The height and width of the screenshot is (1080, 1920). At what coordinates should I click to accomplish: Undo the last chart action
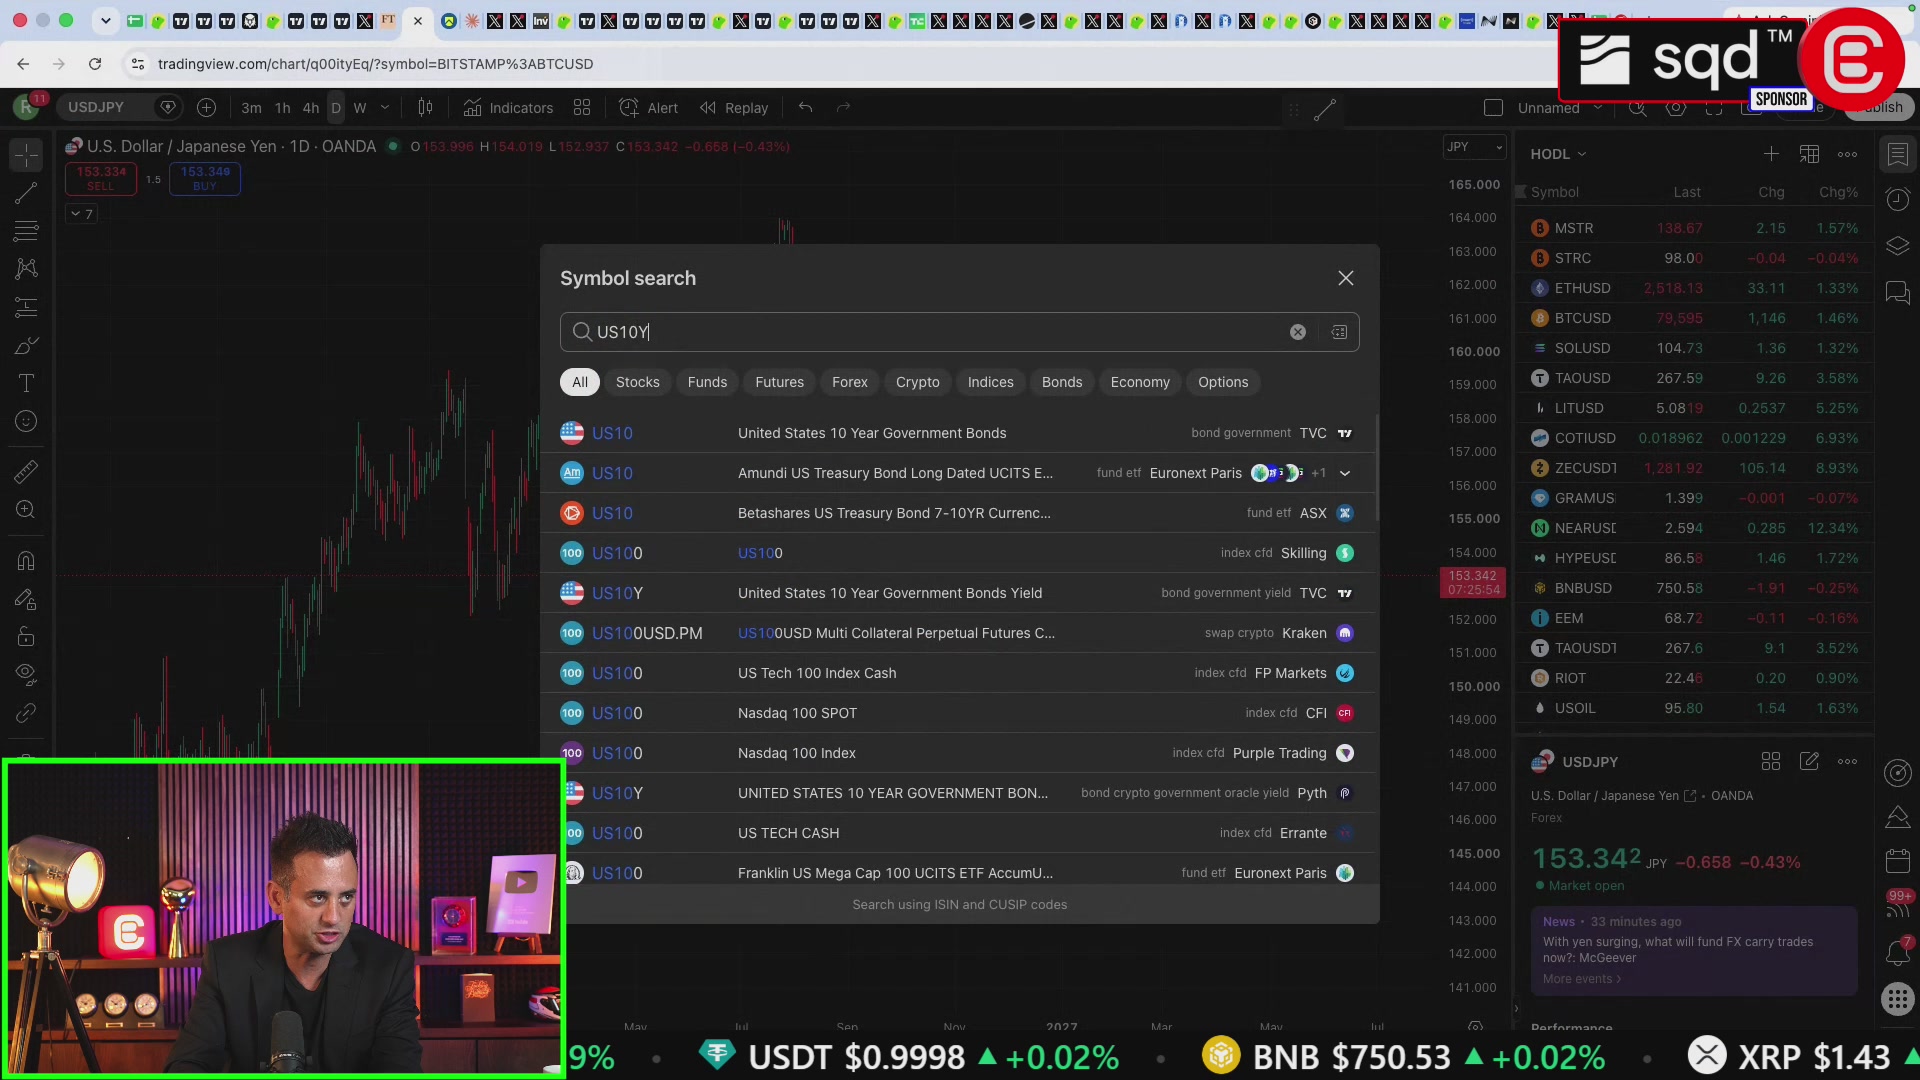tap(805, 108)
